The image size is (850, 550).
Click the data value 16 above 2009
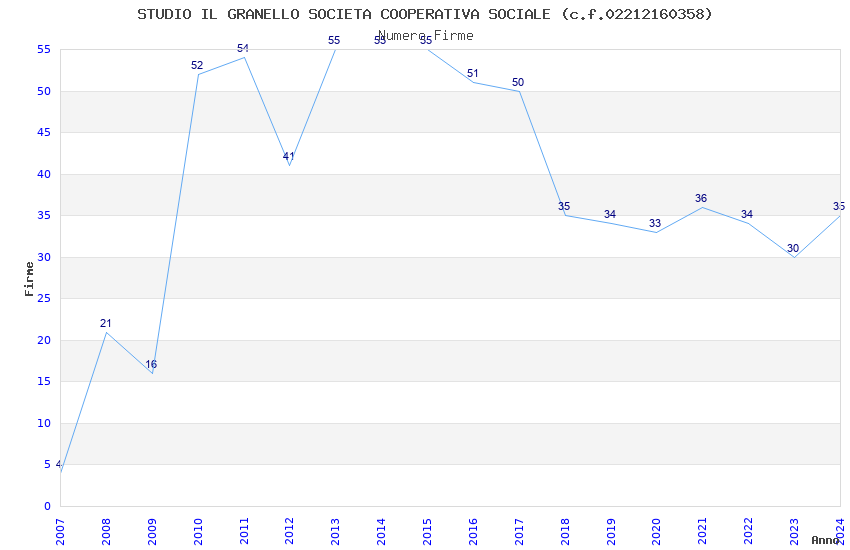coord(151,365)
